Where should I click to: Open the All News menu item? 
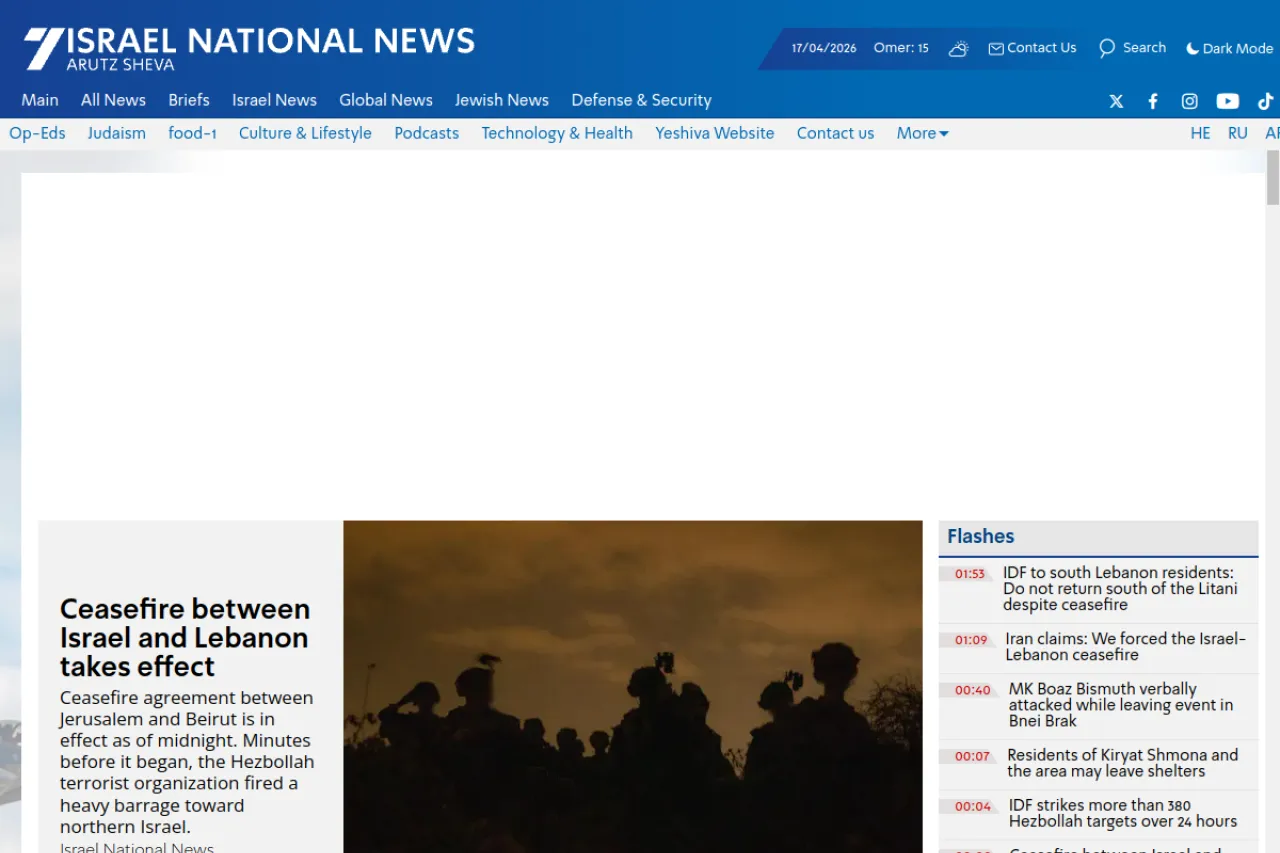coord(113,100)
